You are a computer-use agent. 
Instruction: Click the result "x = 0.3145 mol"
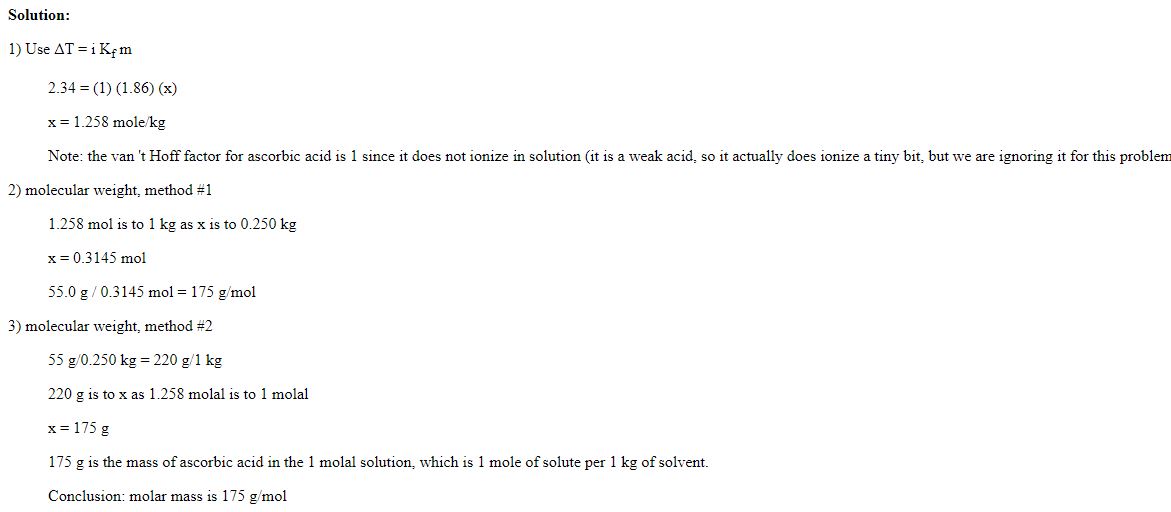(x=97, y=258)
